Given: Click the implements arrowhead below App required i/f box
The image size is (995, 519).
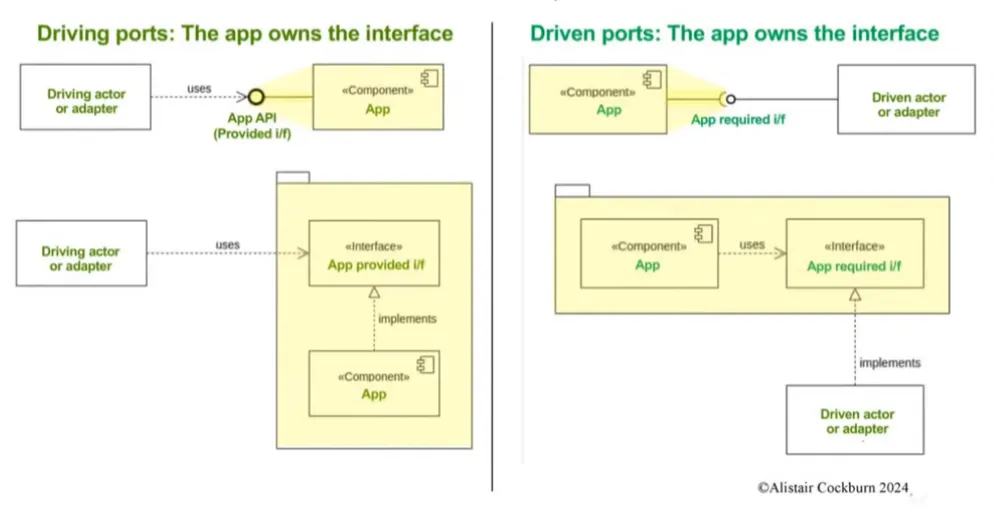Looking at the screenshot, I should 854,294.
